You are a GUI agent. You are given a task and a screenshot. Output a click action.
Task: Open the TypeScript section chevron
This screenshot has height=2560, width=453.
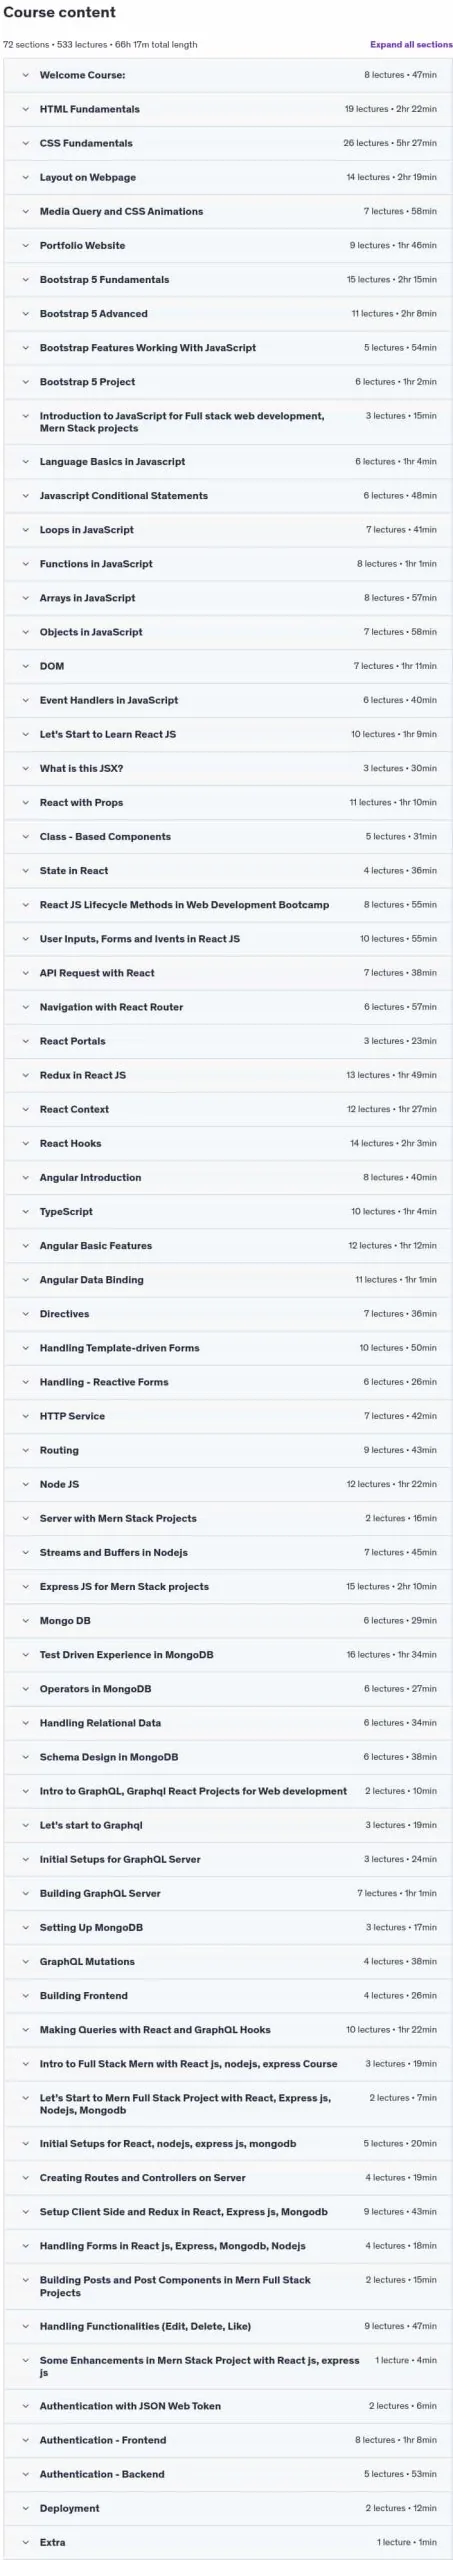pos(26,1212)
